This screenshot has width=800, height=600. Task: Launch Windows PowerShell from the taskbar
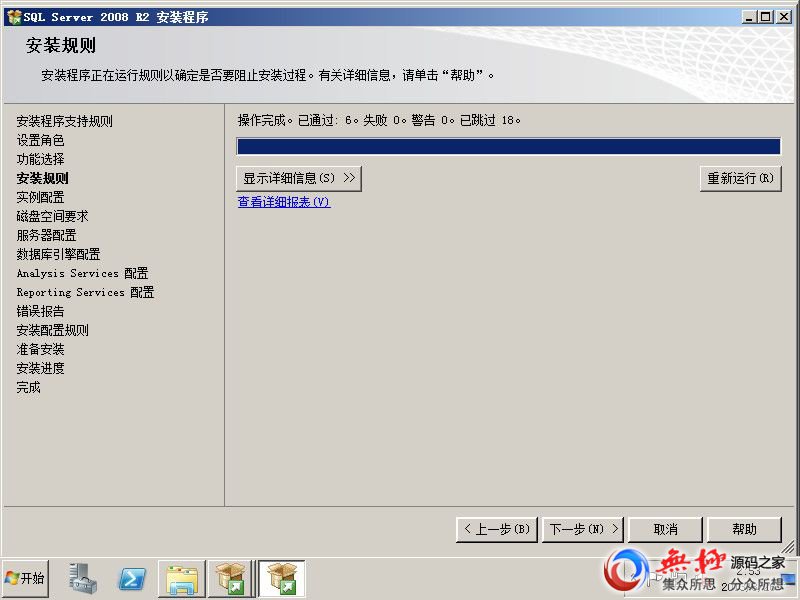(x=132, y=579)
